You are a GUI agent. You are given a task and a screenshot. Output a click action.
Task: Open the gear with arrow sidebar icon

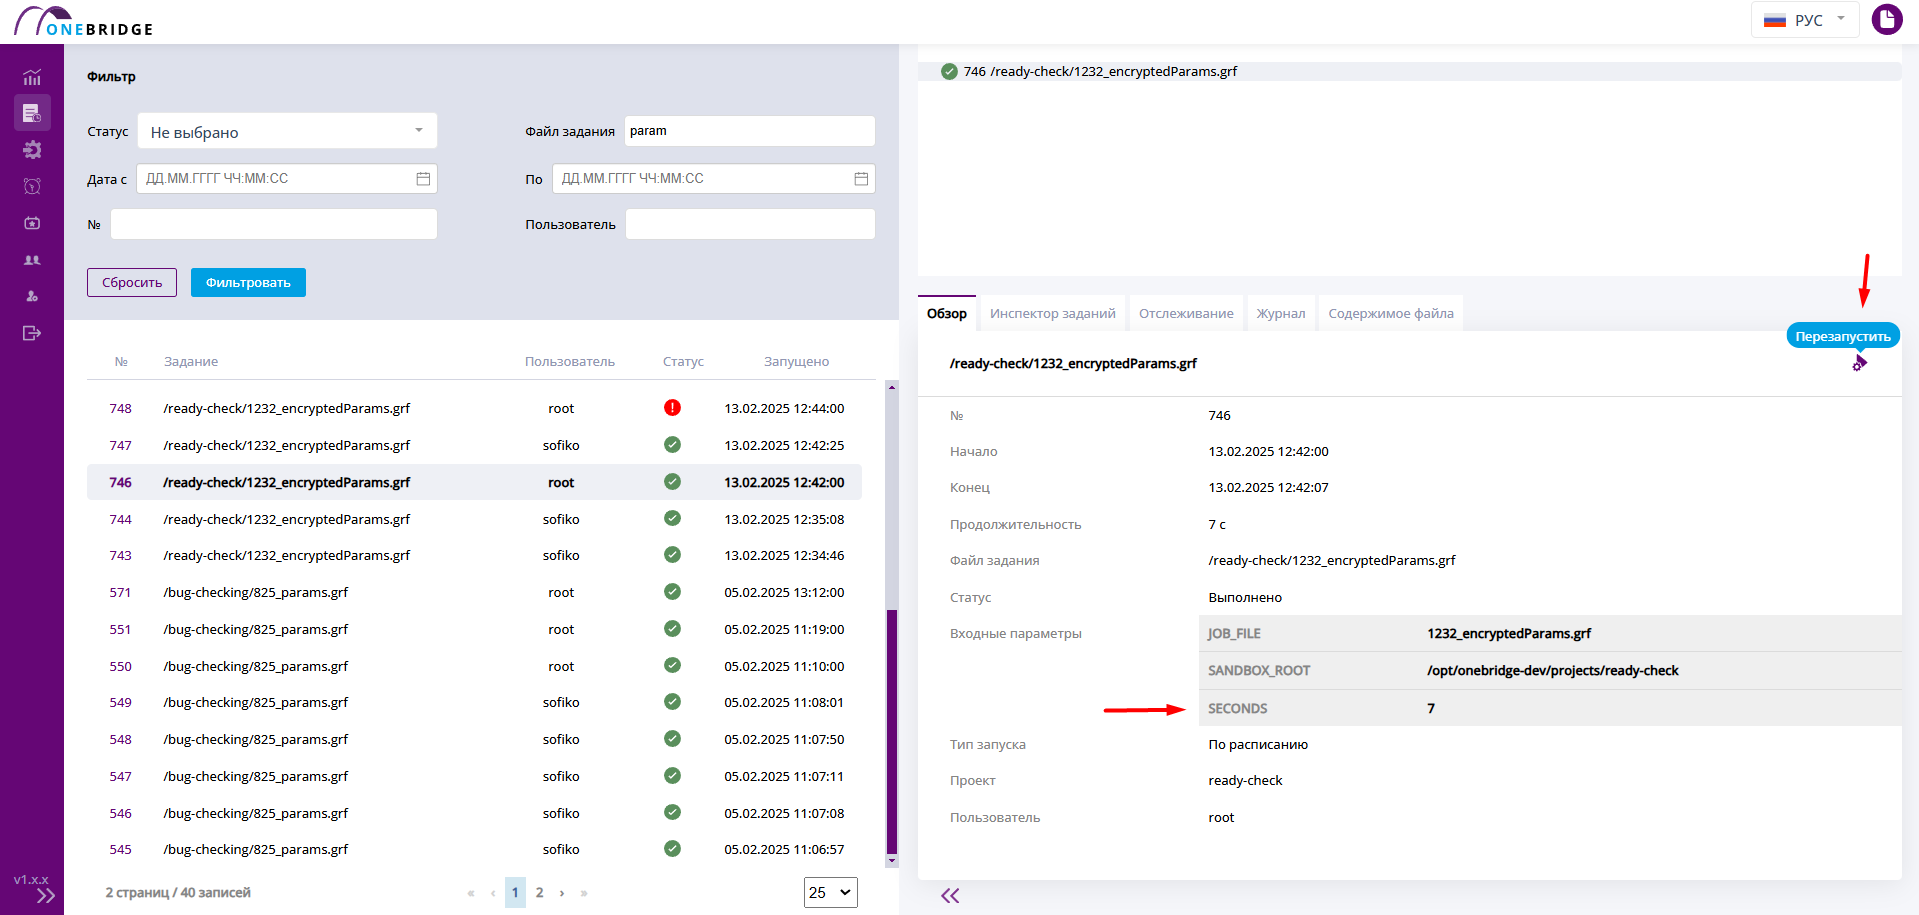pos(32,150)
